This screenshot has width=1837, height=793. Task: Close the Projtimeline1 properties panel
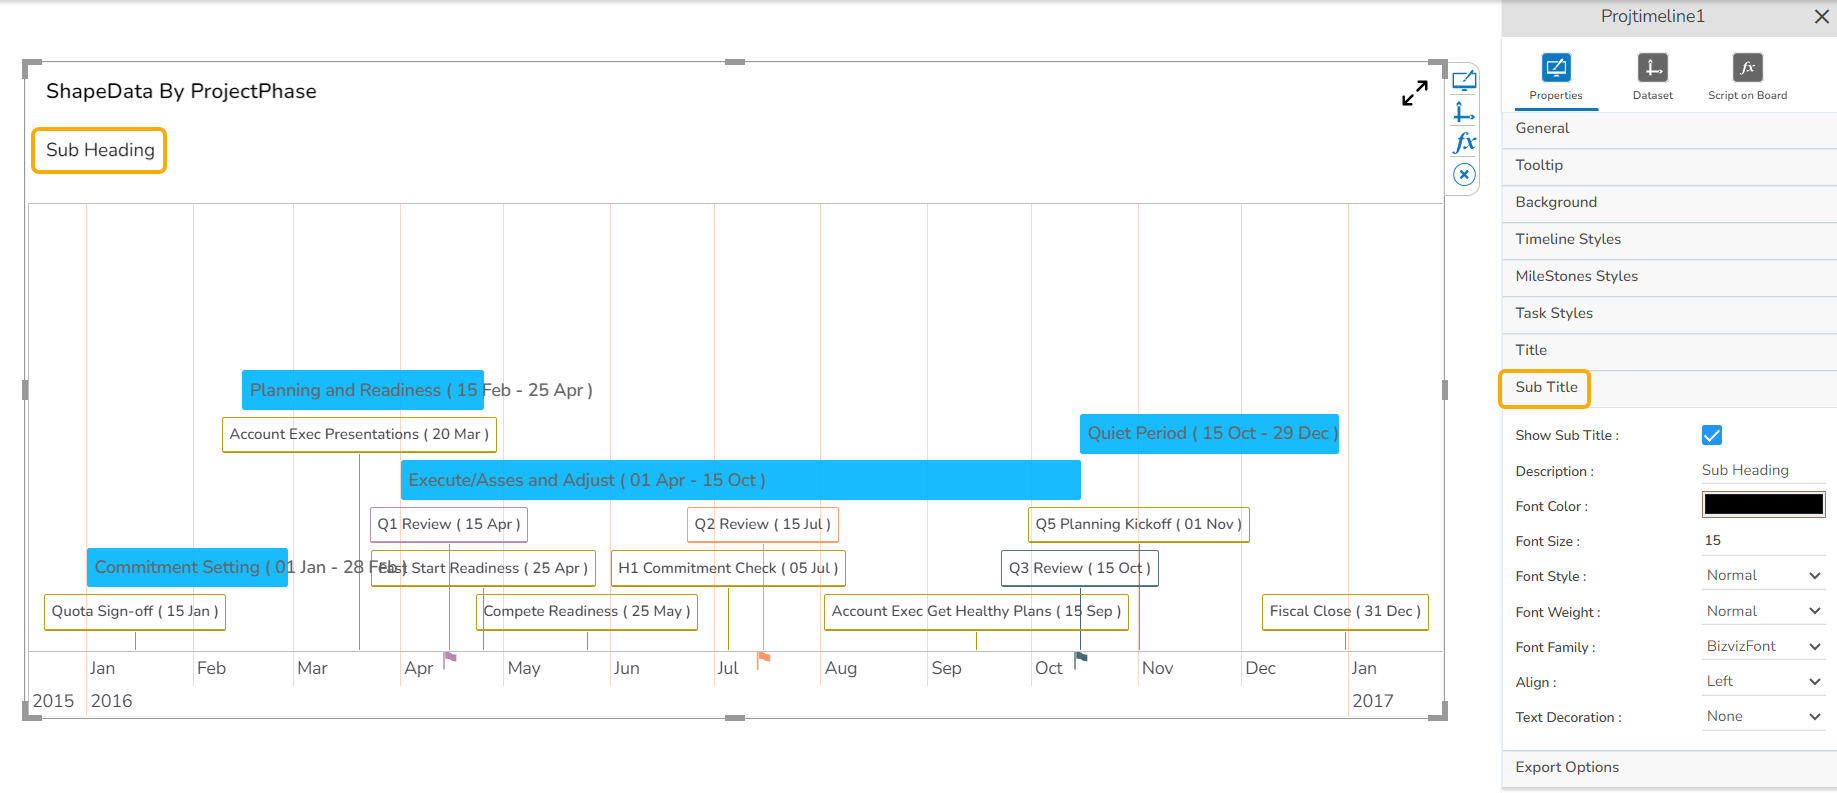(1822, 17)
